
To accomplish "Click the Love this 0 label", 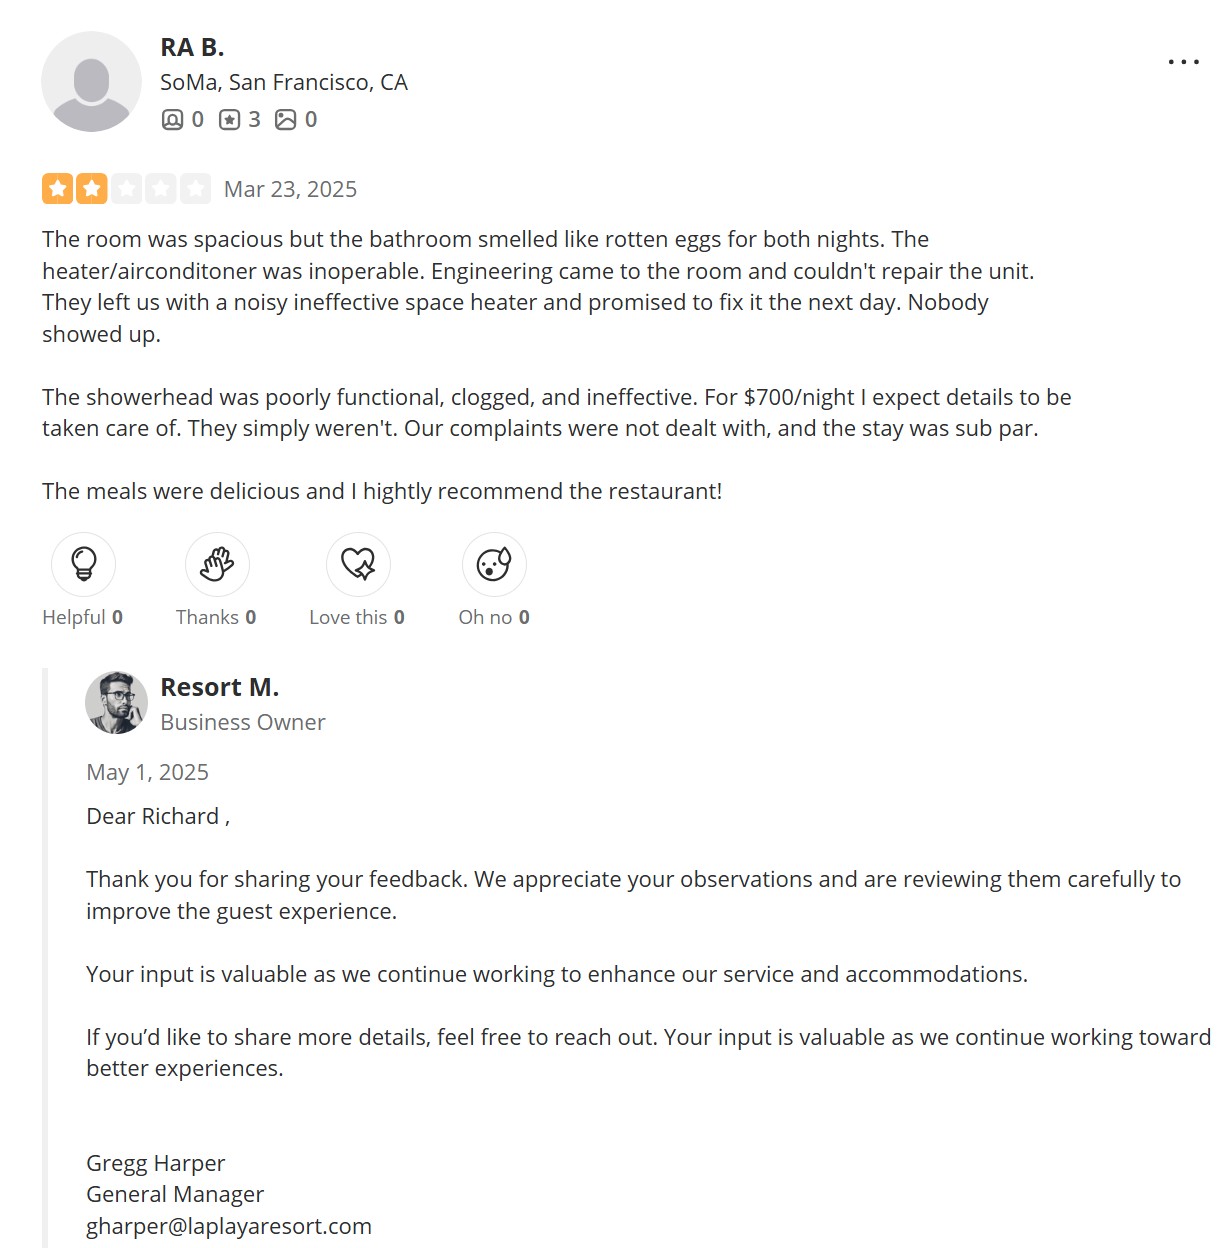I will tap(357, 617).
